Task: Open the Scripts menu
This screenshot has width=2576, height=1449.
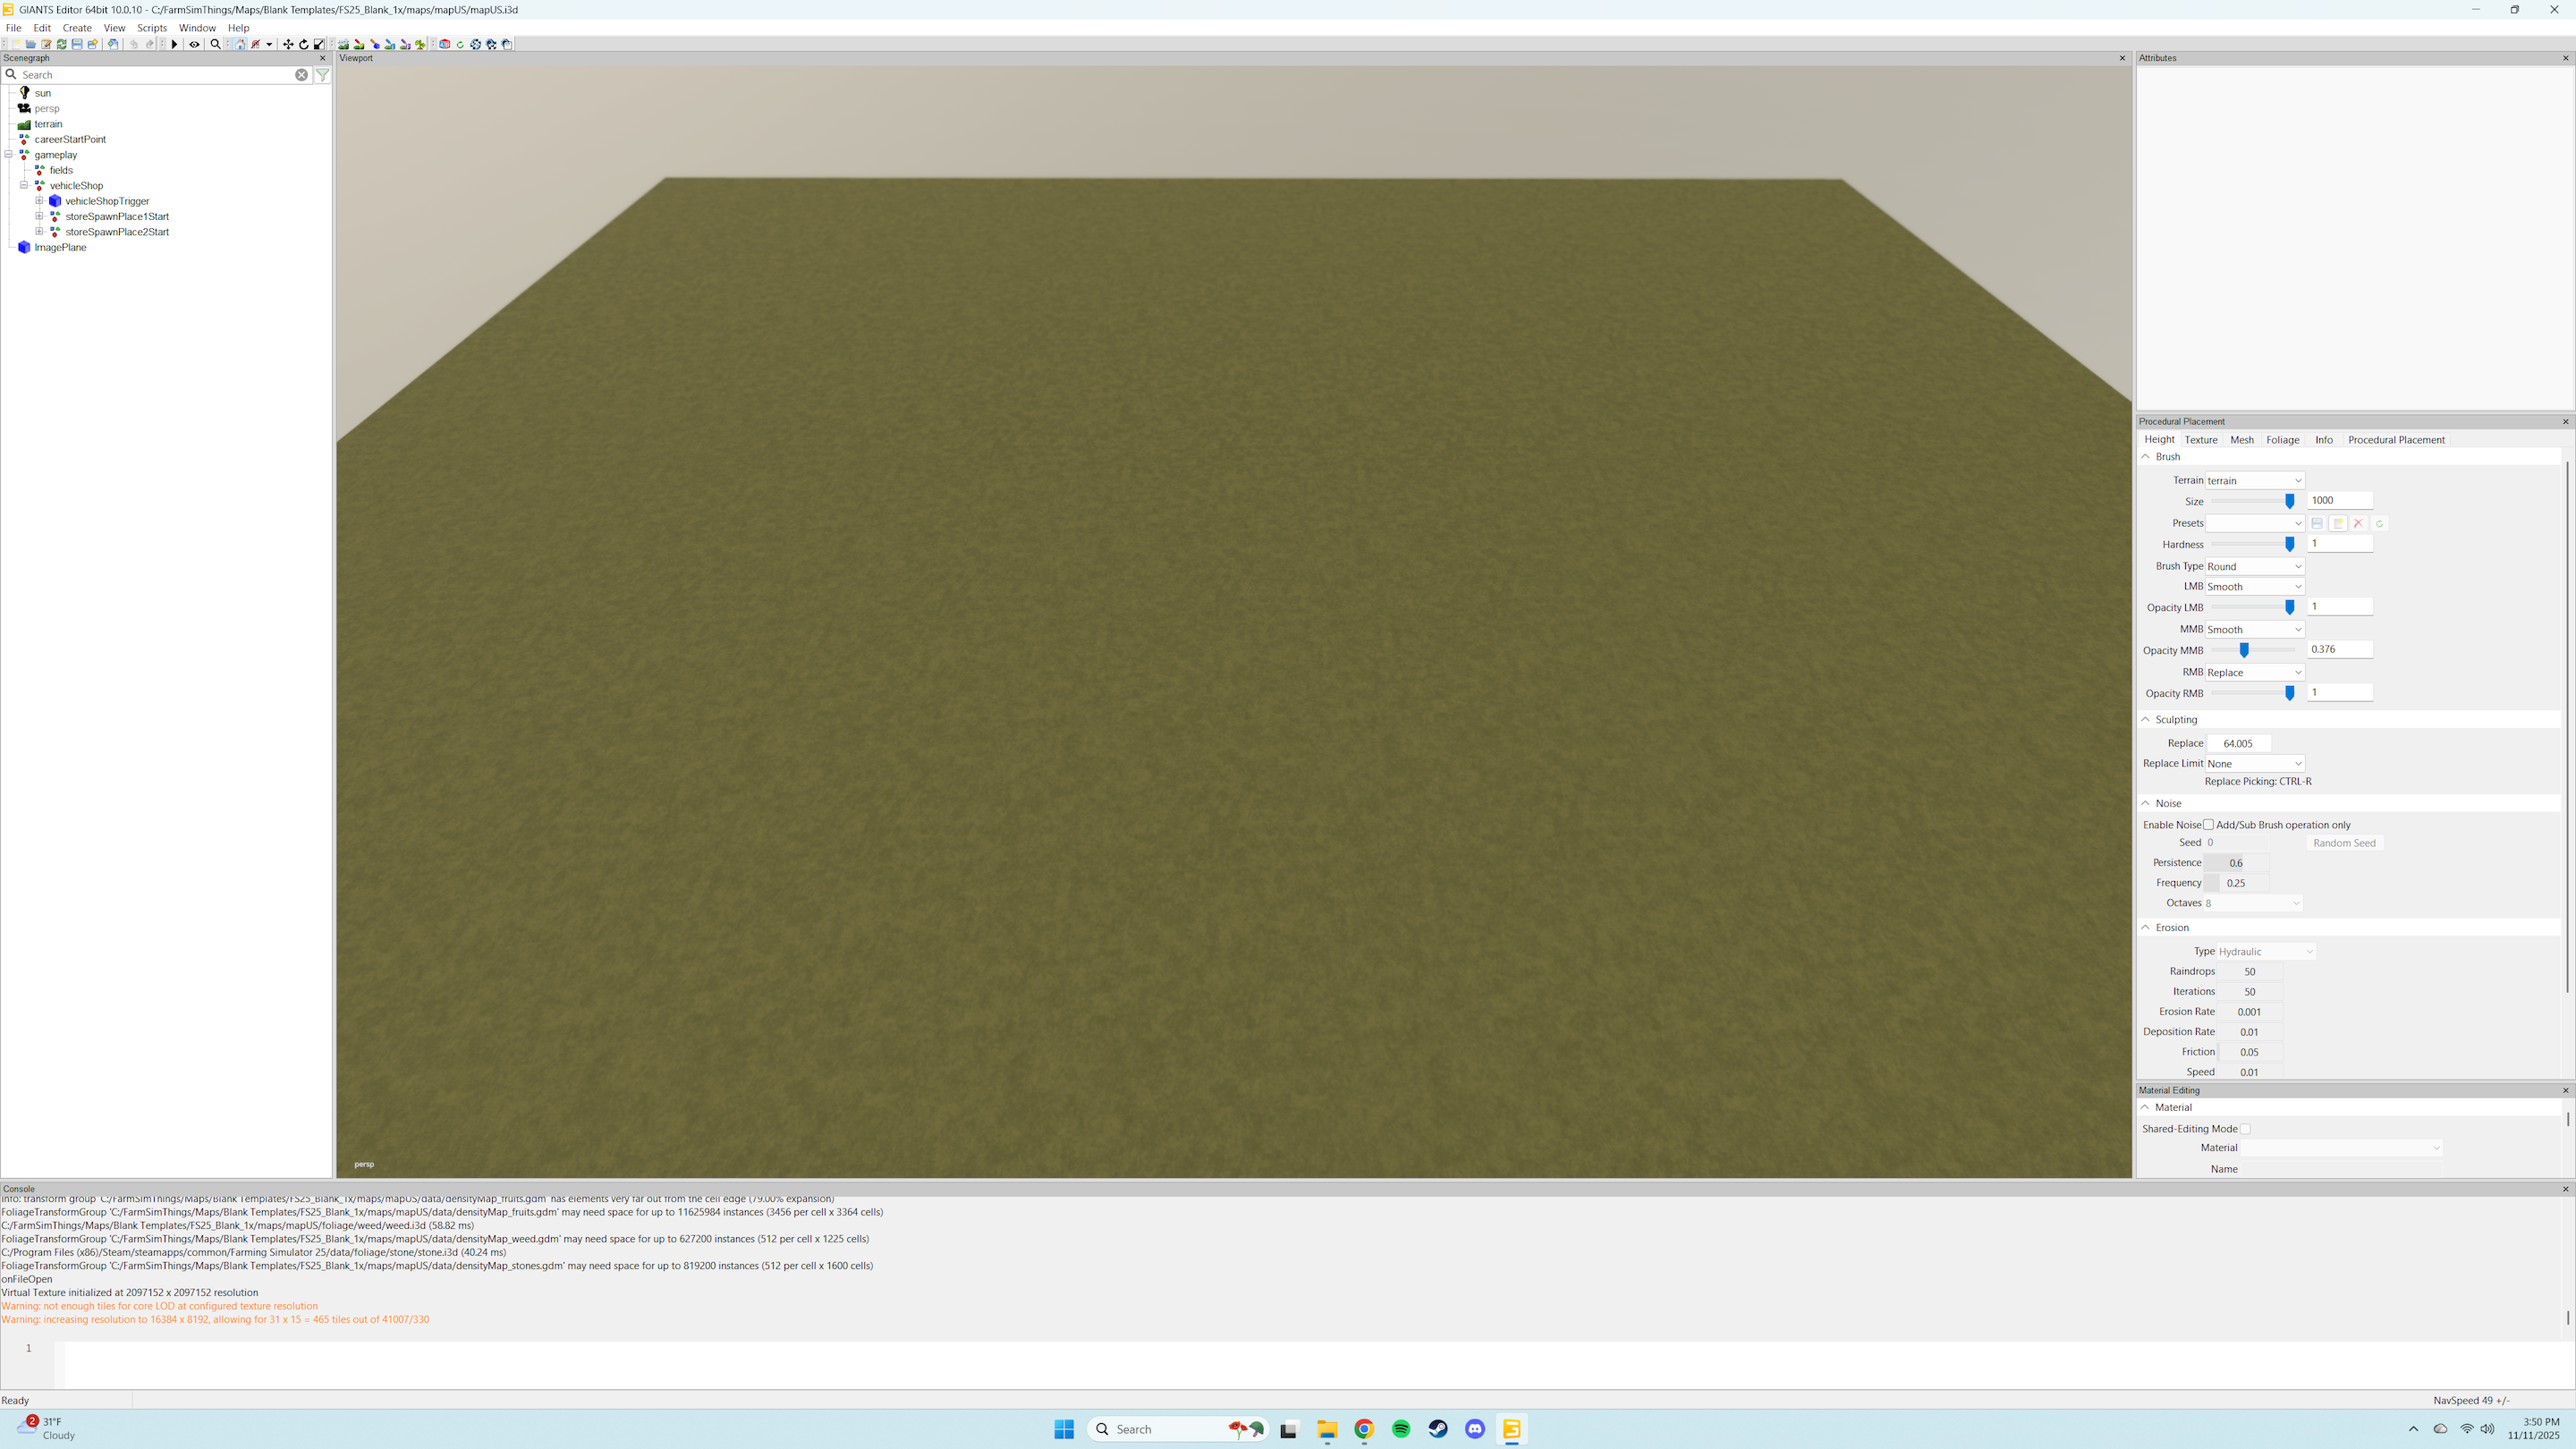Action: pyautogui.click(x=152, y=27)
